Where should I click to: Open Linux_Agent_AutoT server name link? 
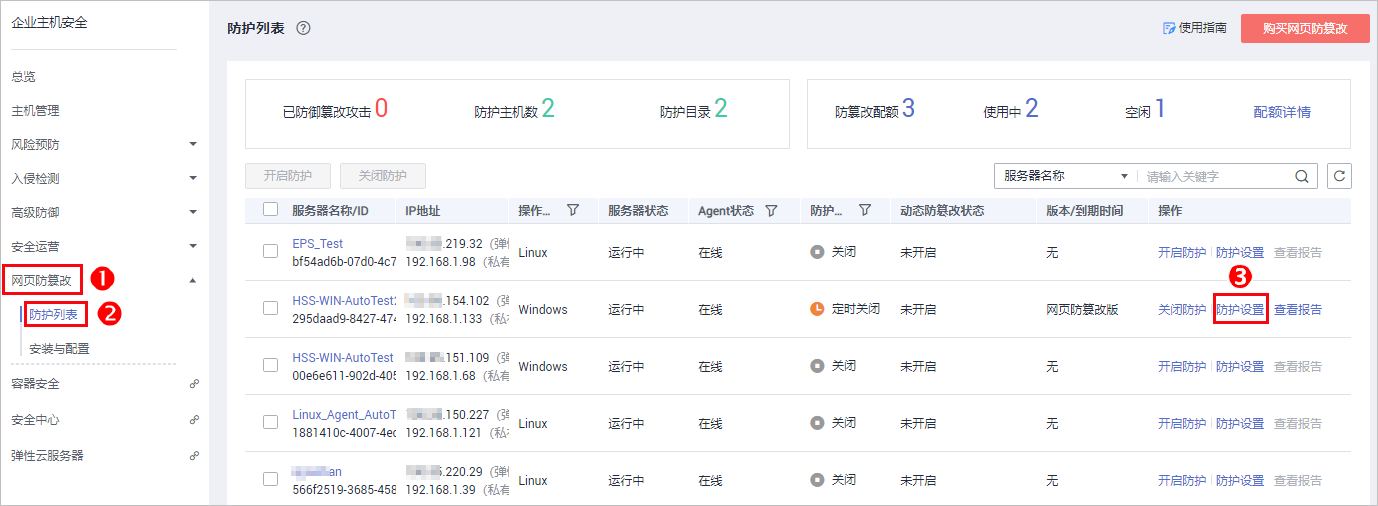[x=344, y=414]
